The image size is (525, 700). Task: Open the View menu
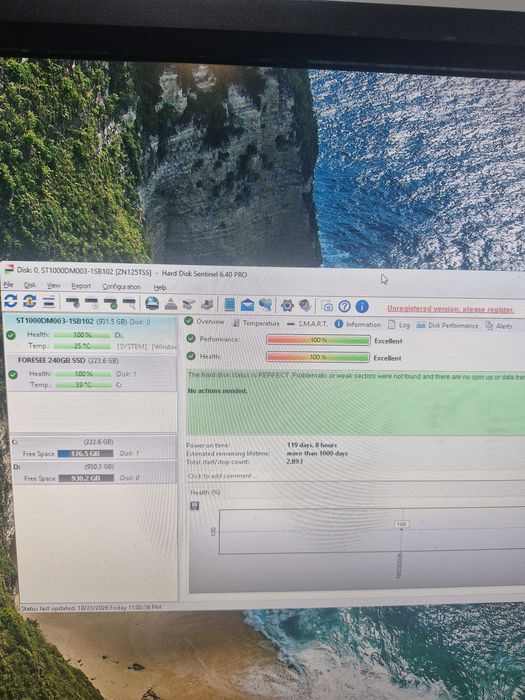pyautogui.click(x=54, y=285)
